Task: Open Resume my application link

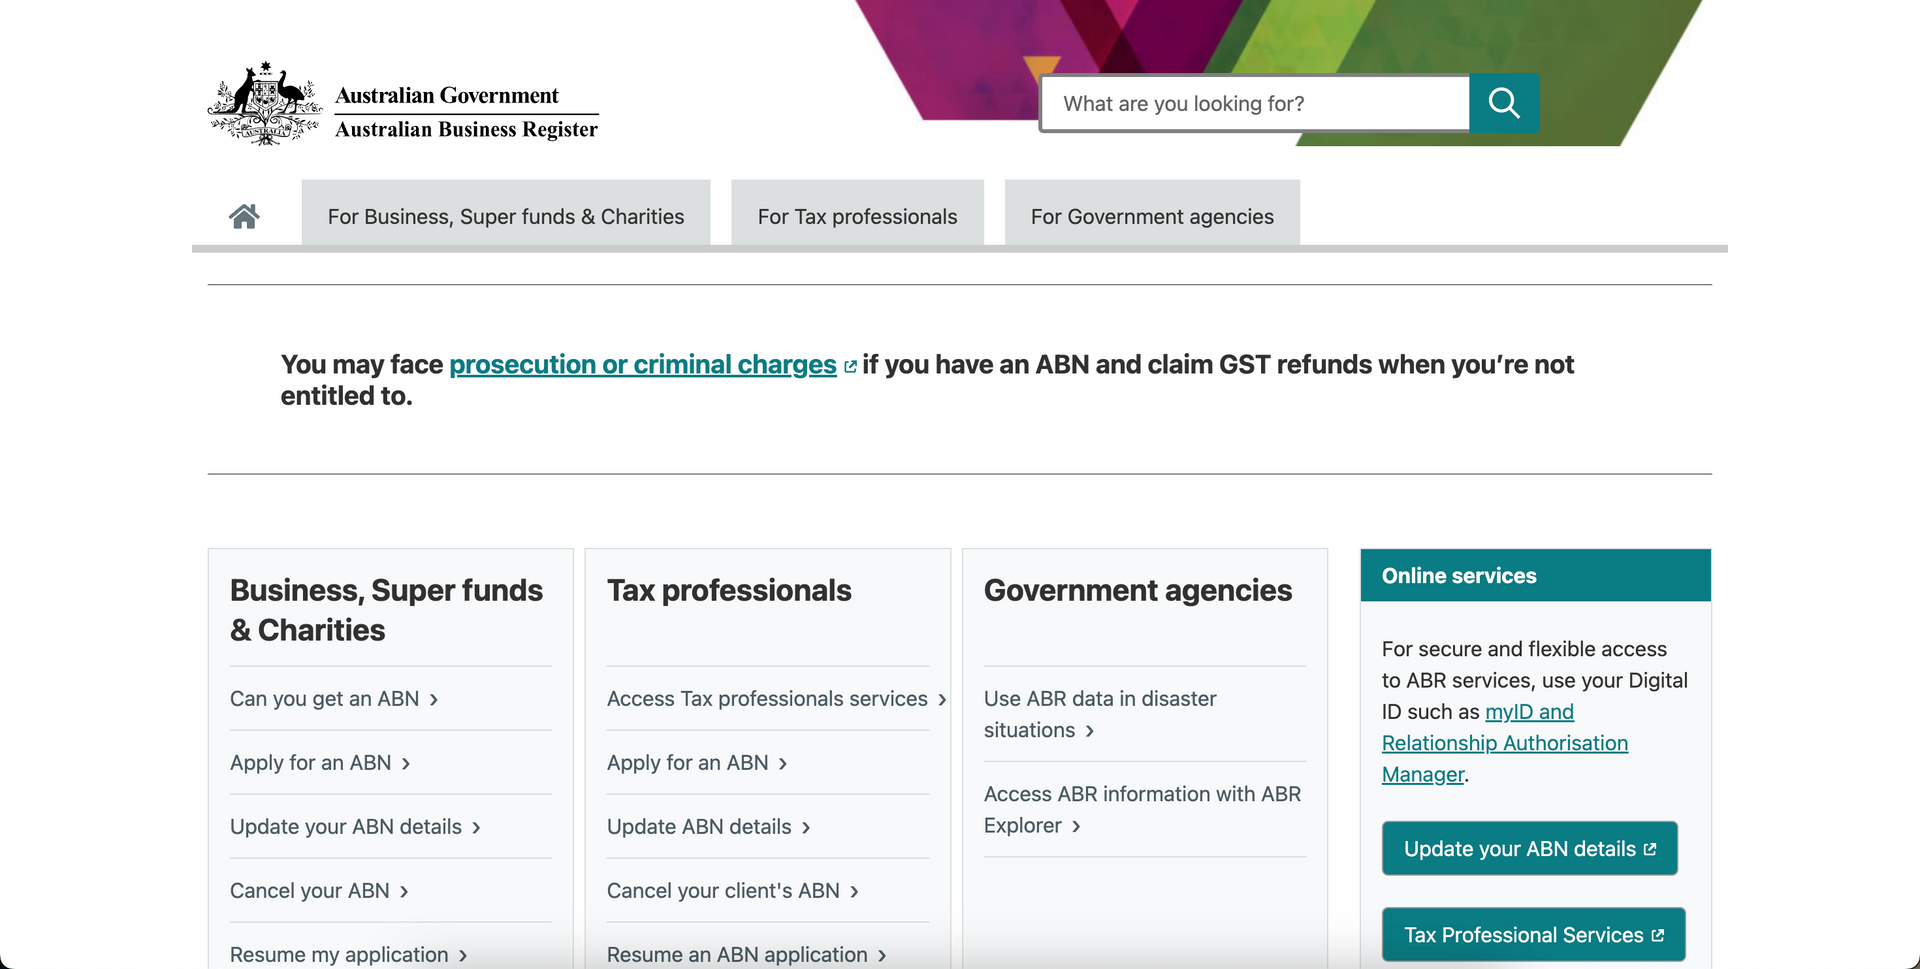Action: click(x=339, y=955)
